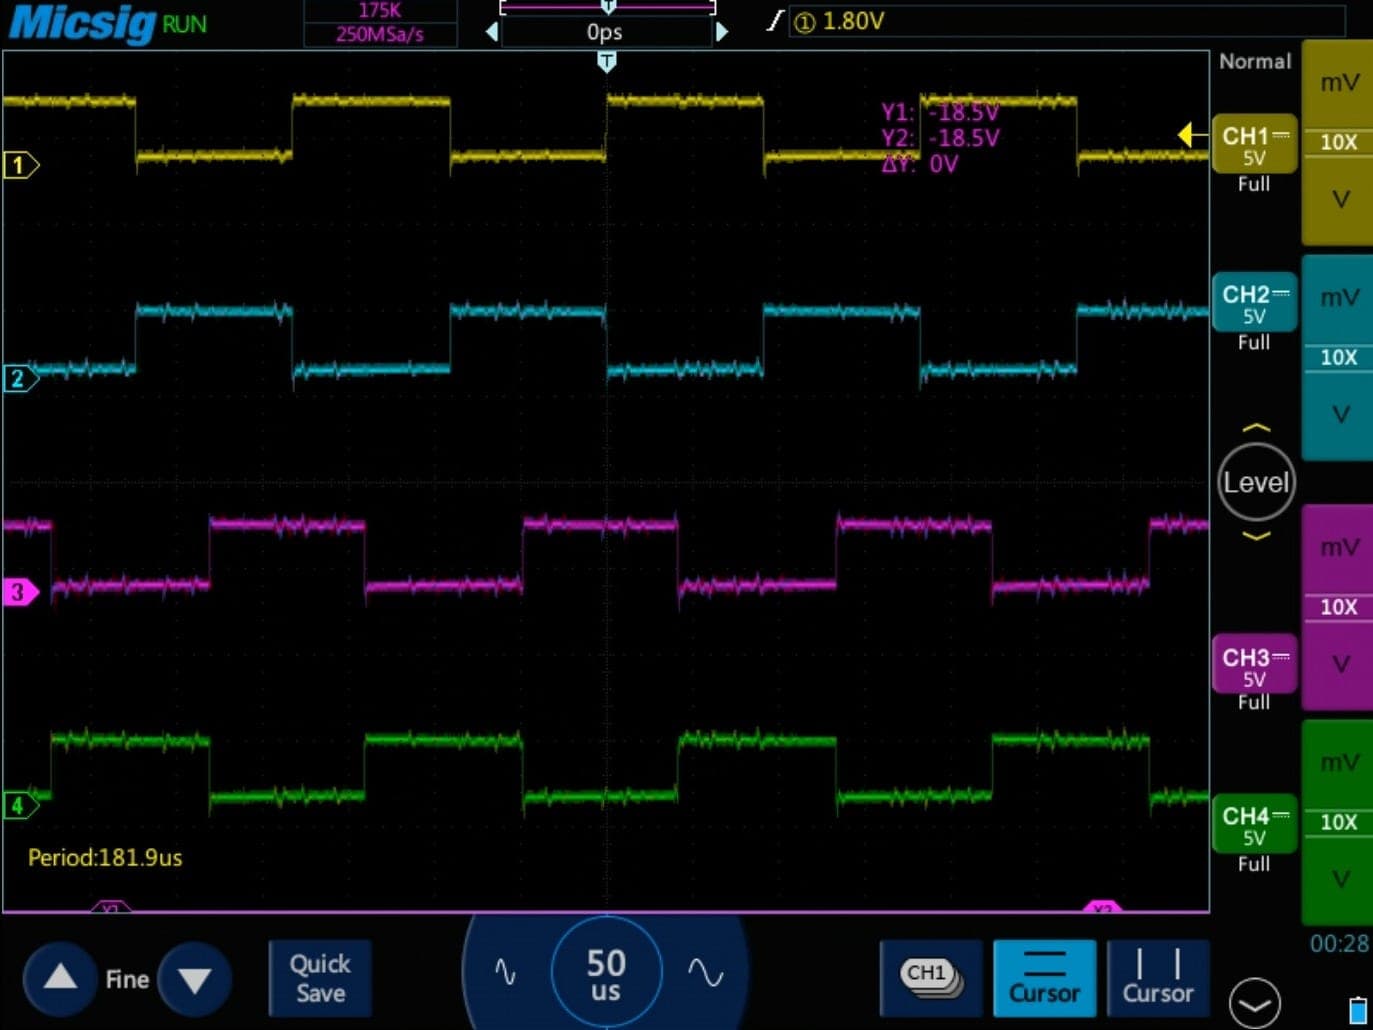Screen dimensions: 1373x1030
Task: Open trigger settings showing 1.80V
Action: pyautogui.click(x=1066, y=21)
